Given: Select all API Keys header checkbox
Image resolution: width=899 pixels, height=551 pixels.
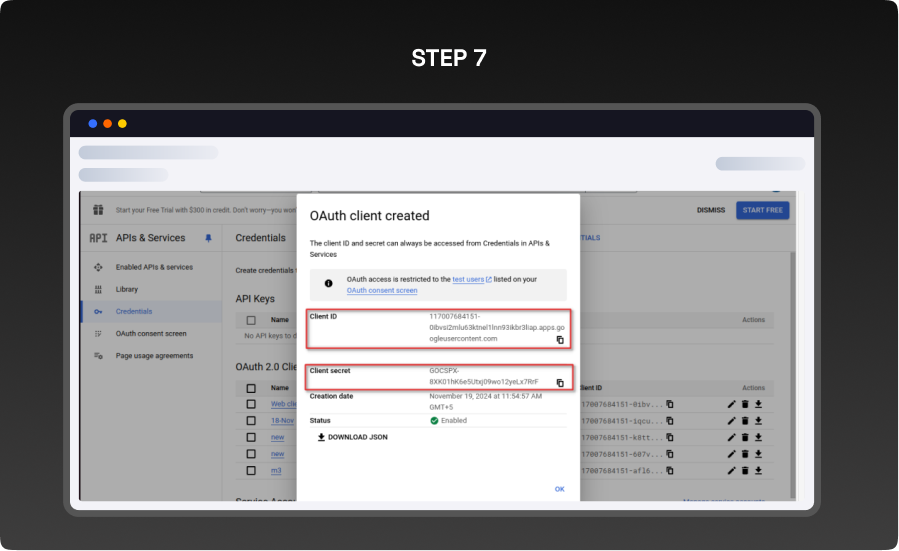Looking at the screenshot, I should point(251,320).
